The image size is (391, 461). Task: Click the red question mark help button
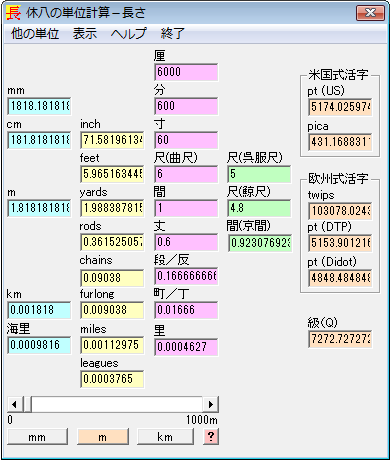point(211,436)
